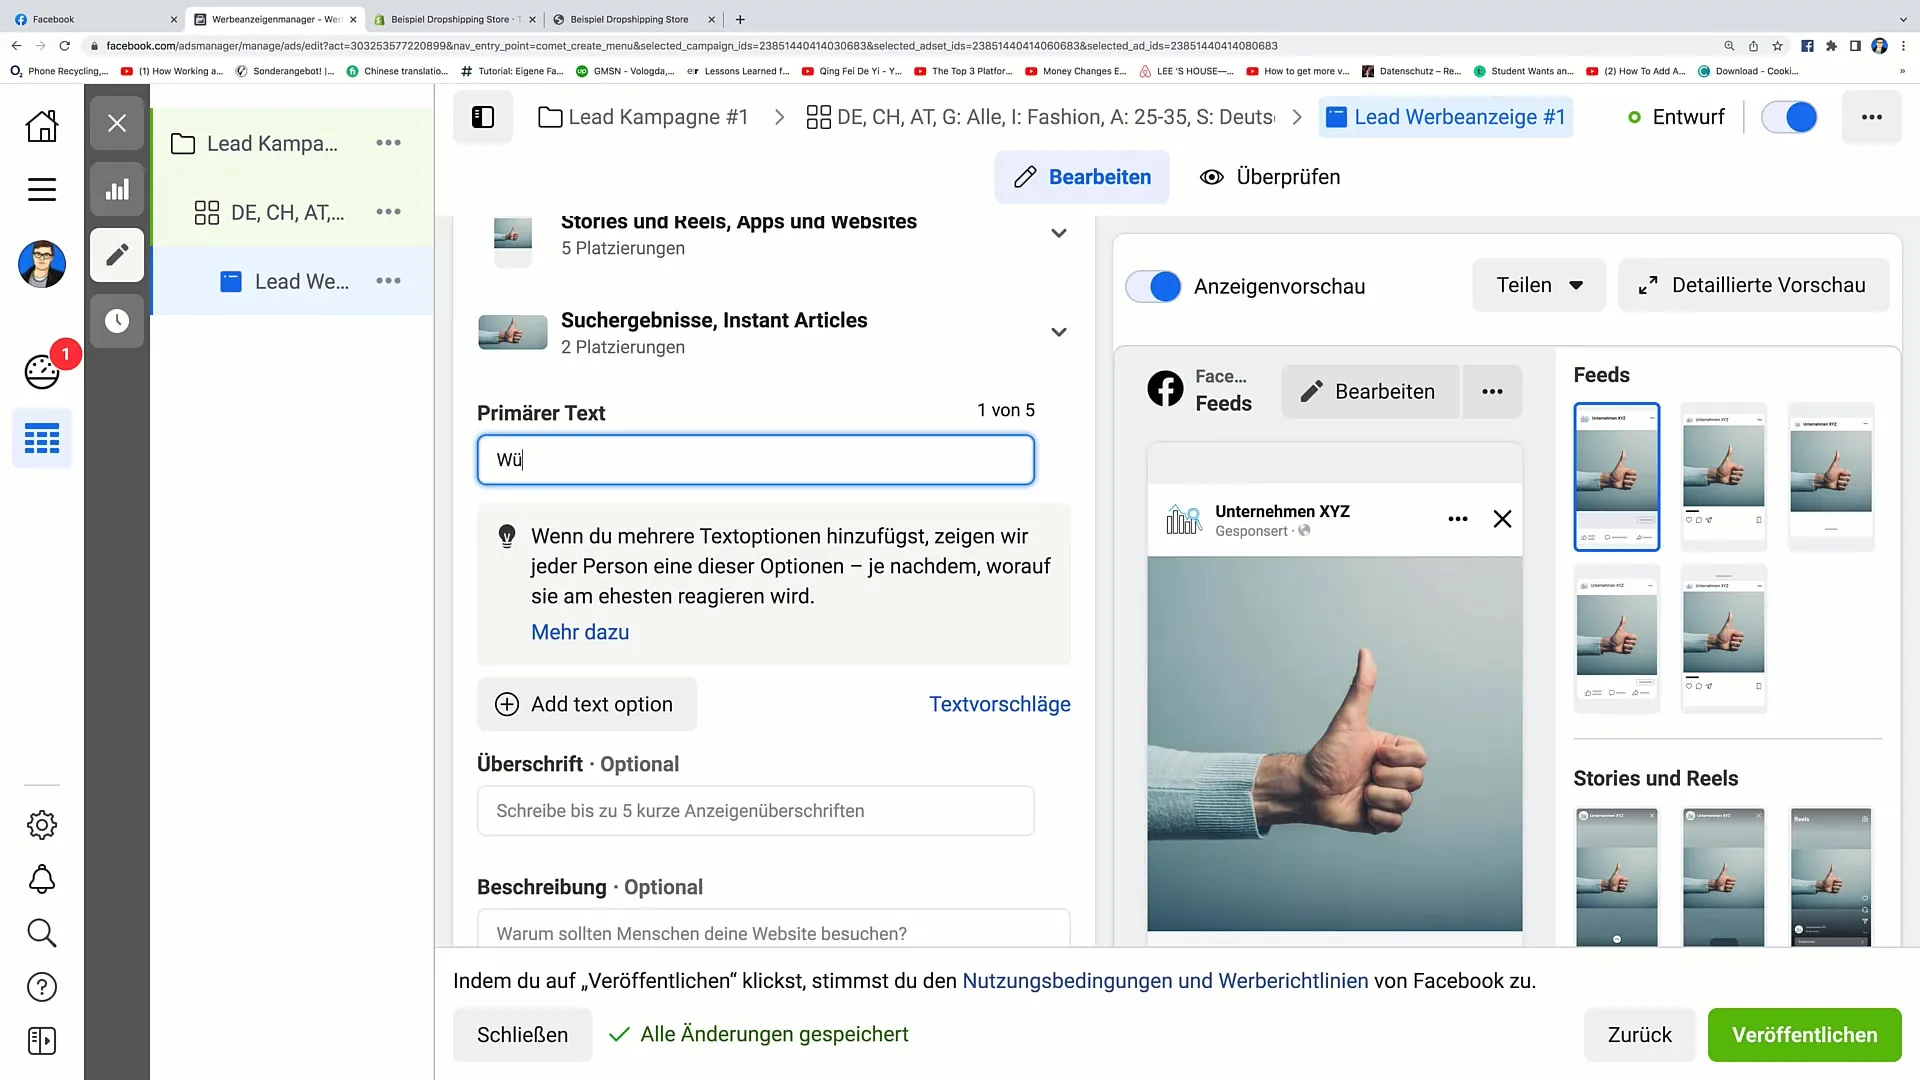The image size is (1920, 1080).
Task: Select the settings gear icon in sidebar
Action: [42, 825]
